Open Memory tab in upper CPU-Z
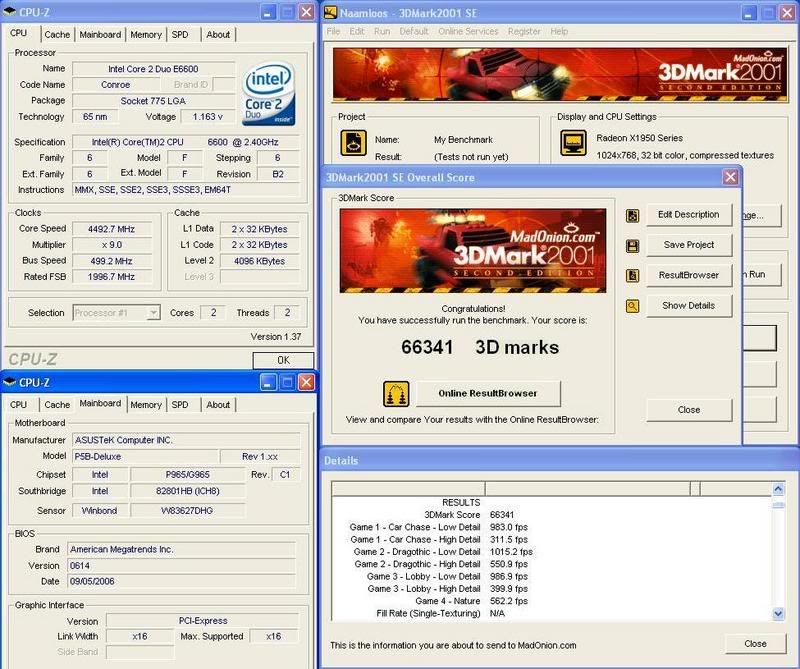This screenshot has width=800, height=669. [146, 35]
